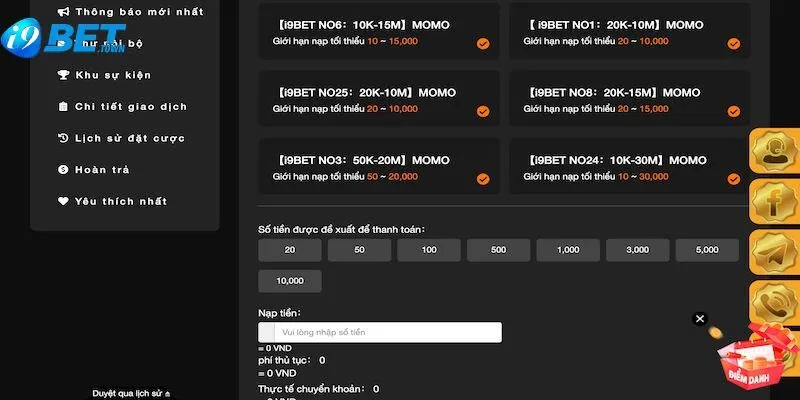Click the trophy icon beside Khu sự kiện
The image size is (800, 400).
tap(64, 75)
